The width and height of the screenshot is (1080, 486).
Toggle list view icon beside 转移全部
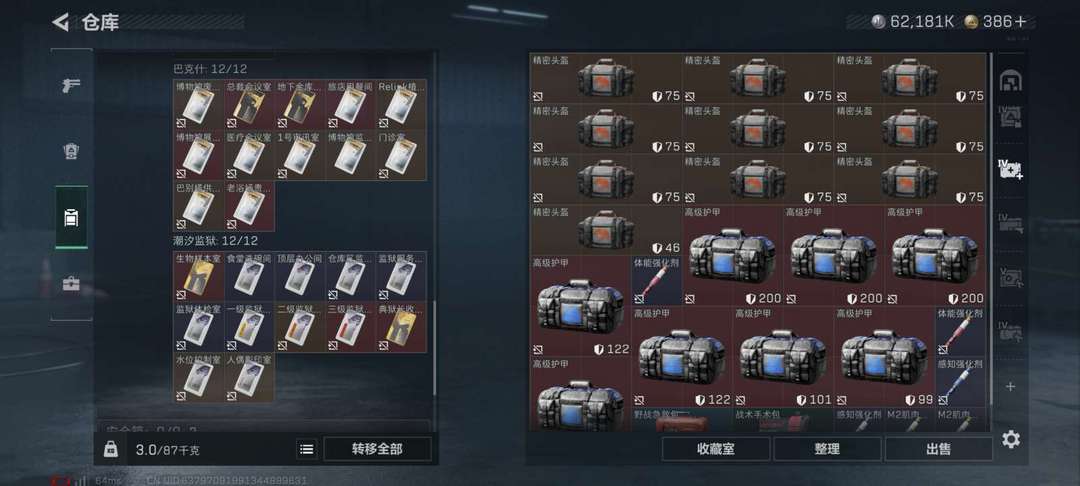coord(307,449)
